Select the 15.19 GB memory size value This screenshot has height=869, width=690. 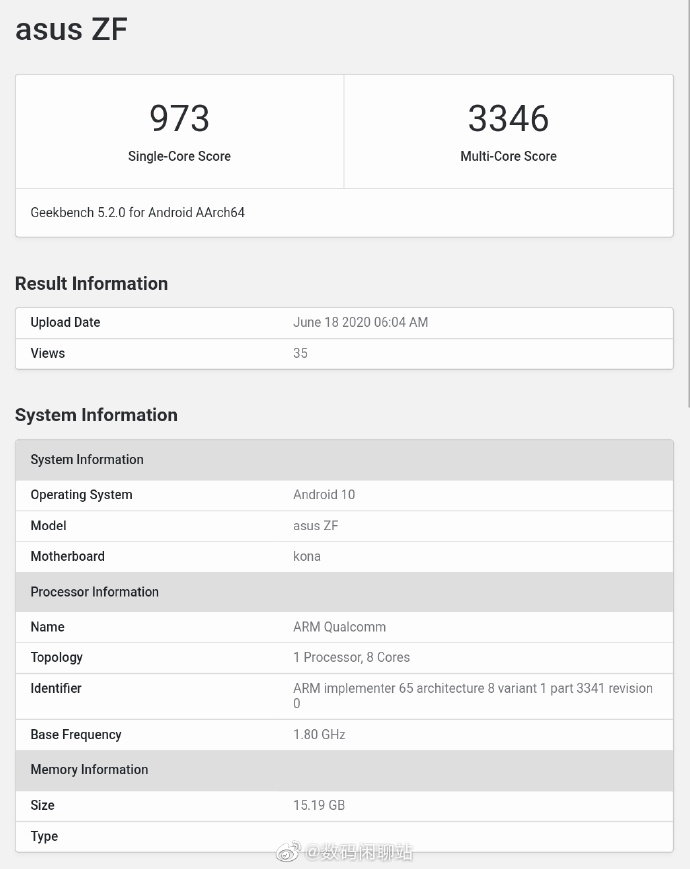(x=319, y=805)
